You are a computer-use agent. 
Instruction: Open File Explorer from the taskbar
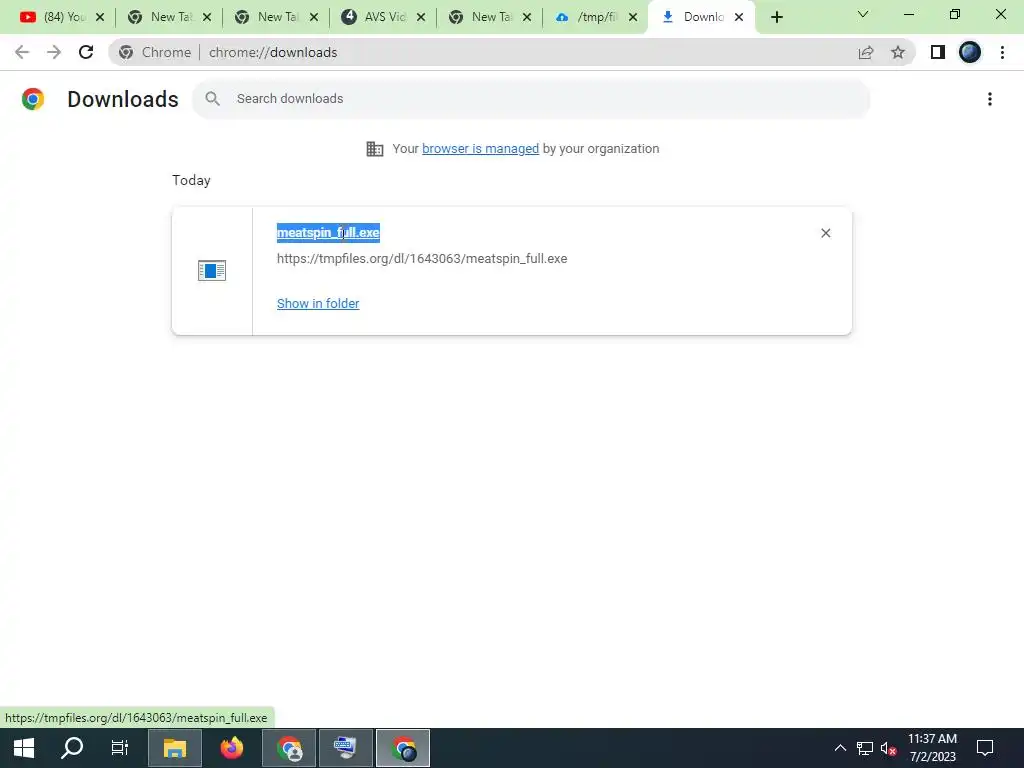(174, 748)
